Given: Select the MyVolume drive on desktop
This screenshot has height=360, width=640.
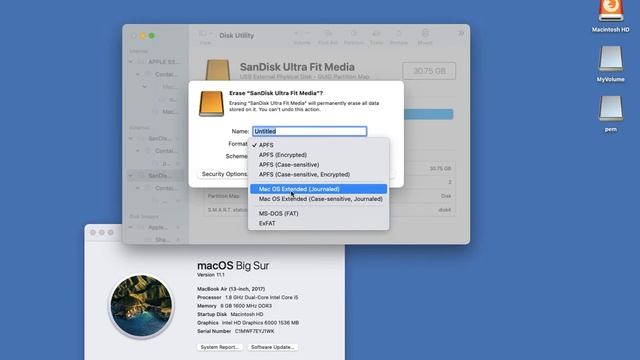Looking at the screenshot, I should [611, 64].
